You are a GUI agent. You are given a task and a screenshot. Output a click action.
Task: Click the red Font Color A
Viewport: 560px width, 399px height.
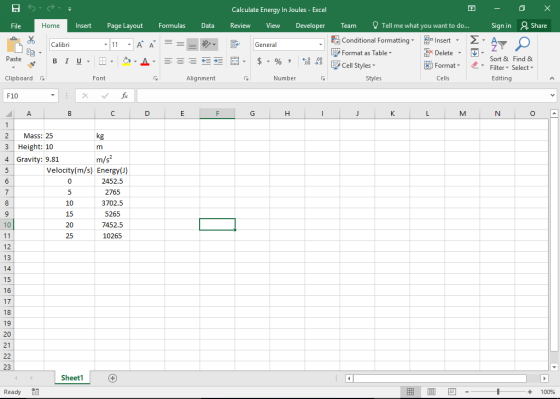[145, 61]
